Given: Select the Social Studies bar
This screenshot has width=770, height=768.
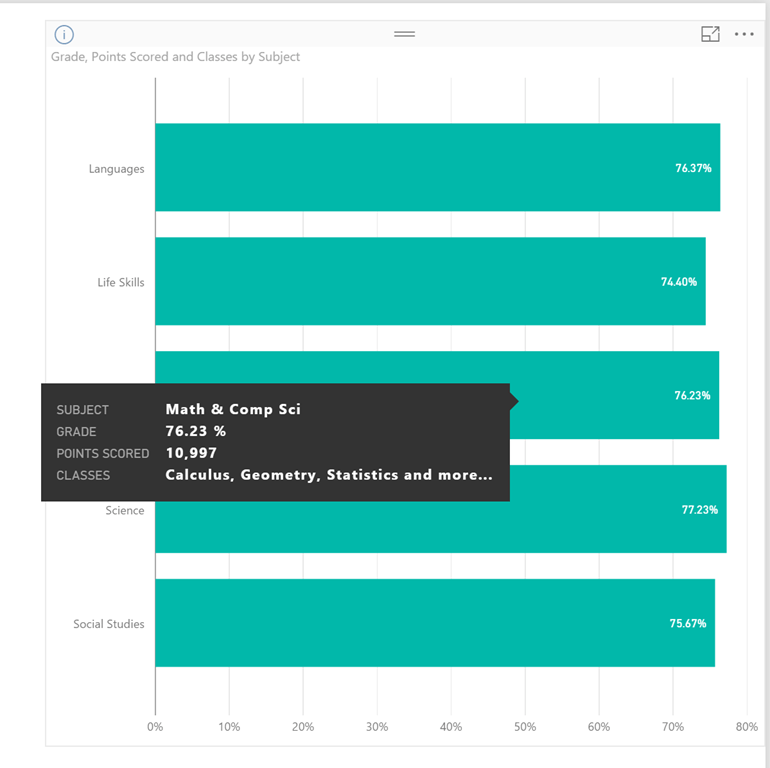Looking at the screenshot, I should [435, 623].
